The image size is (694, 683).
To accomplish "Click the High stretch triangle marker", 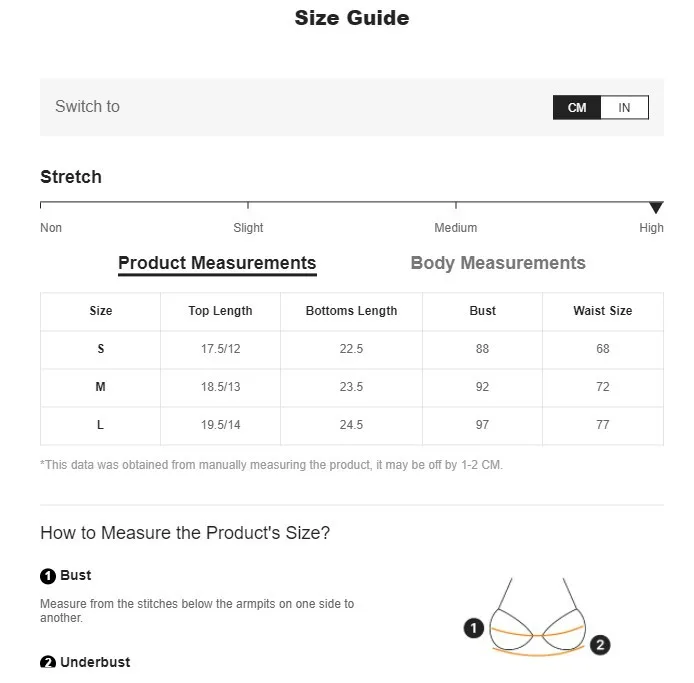I will 656,208.
